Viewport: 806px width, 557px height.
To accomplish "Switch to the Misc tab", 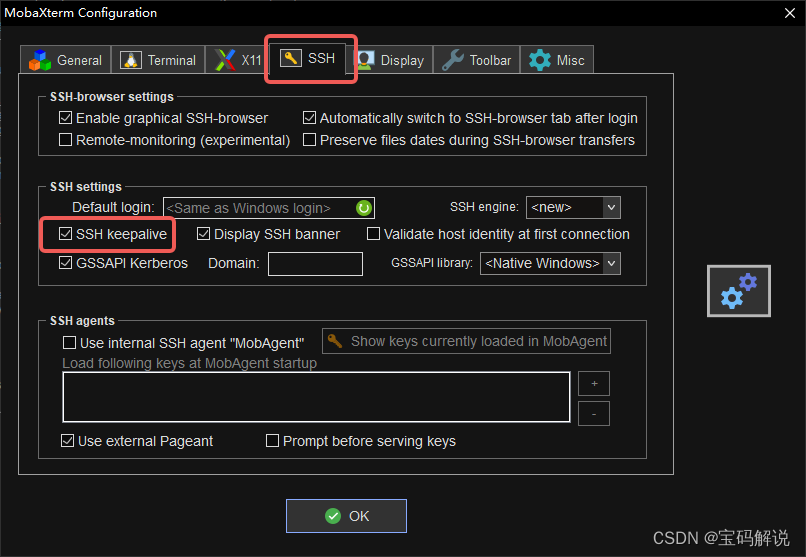I will [x=557, y=60].
